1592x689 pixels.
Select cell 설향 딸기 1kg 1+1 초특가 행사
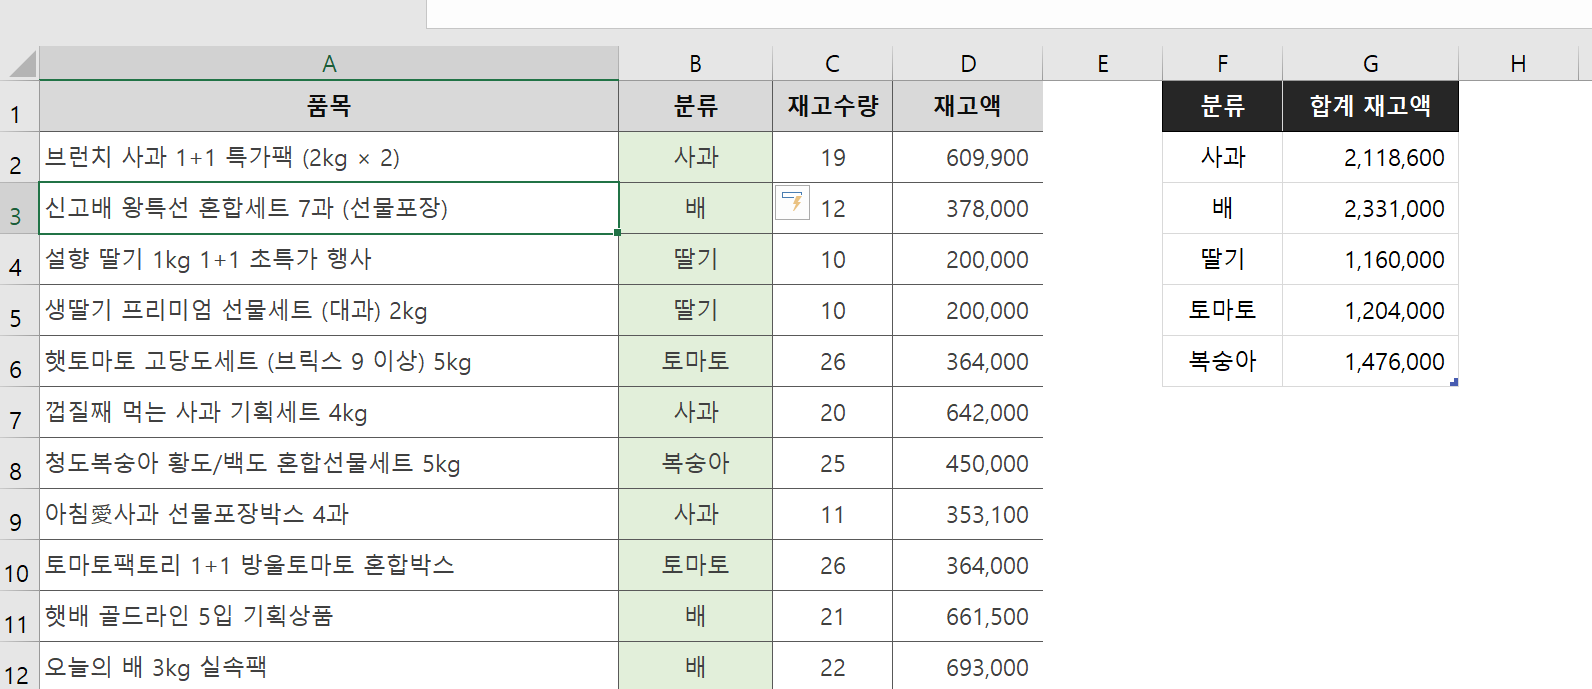pos(329,259)
